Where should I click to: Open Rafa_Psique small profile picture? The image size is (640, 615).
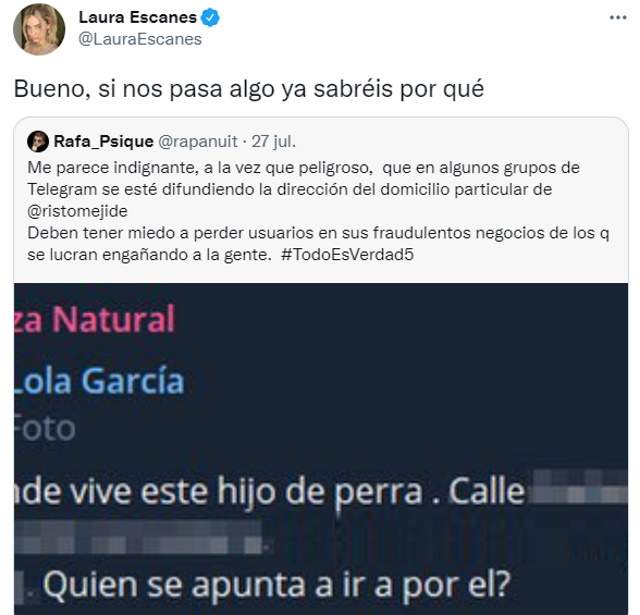(38, 142)
